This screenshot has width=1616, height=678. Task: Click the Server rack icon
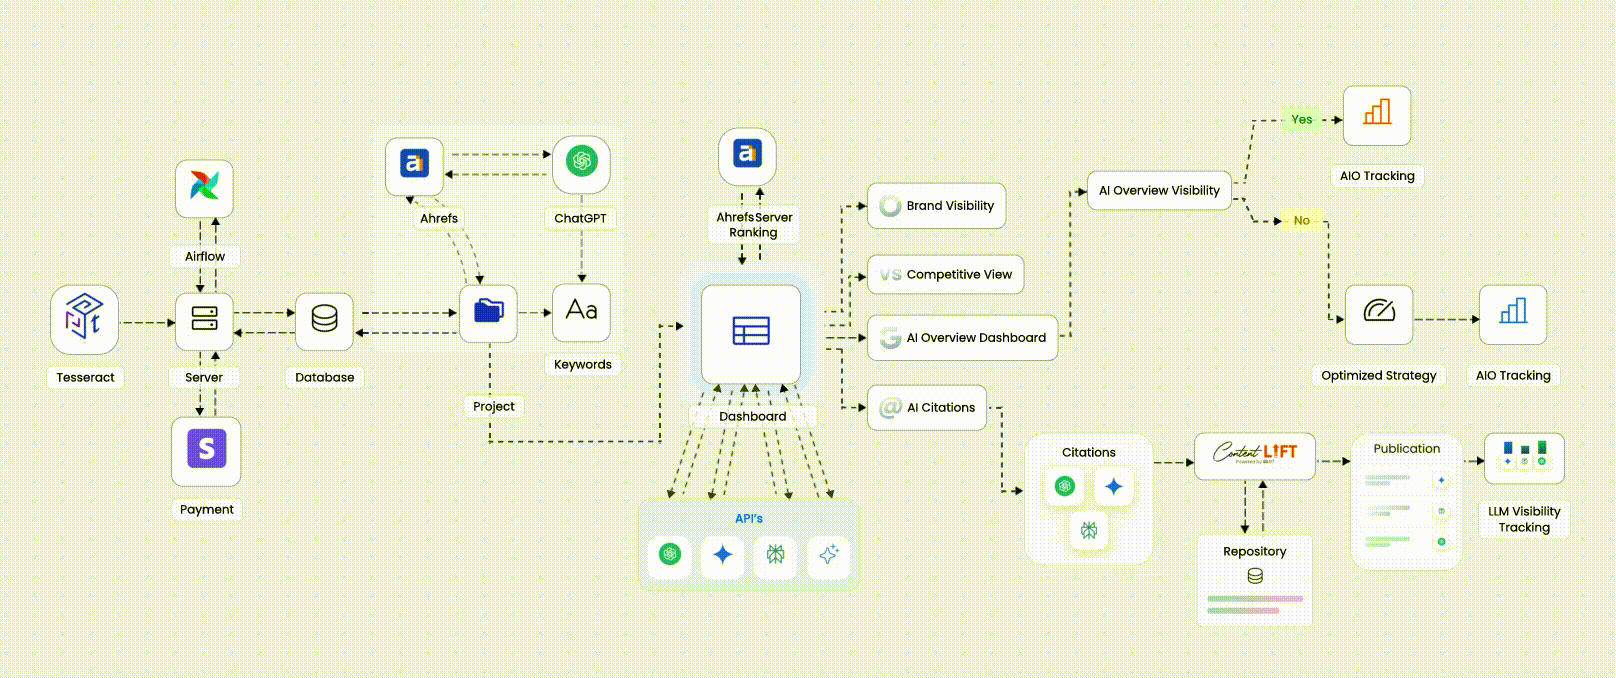(204, 320)
